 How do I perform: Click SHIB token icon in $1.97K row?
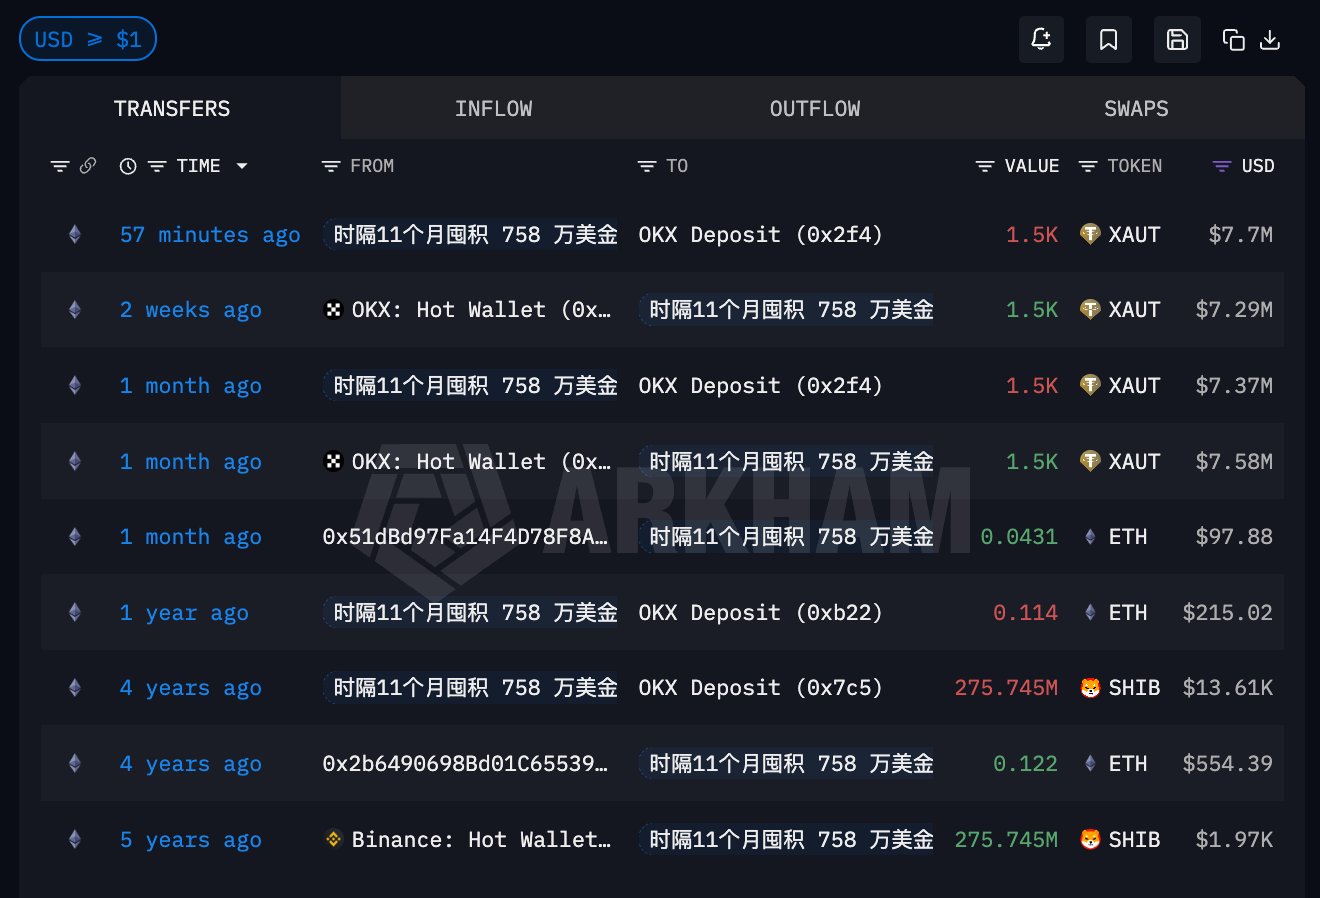(1090, 840)
